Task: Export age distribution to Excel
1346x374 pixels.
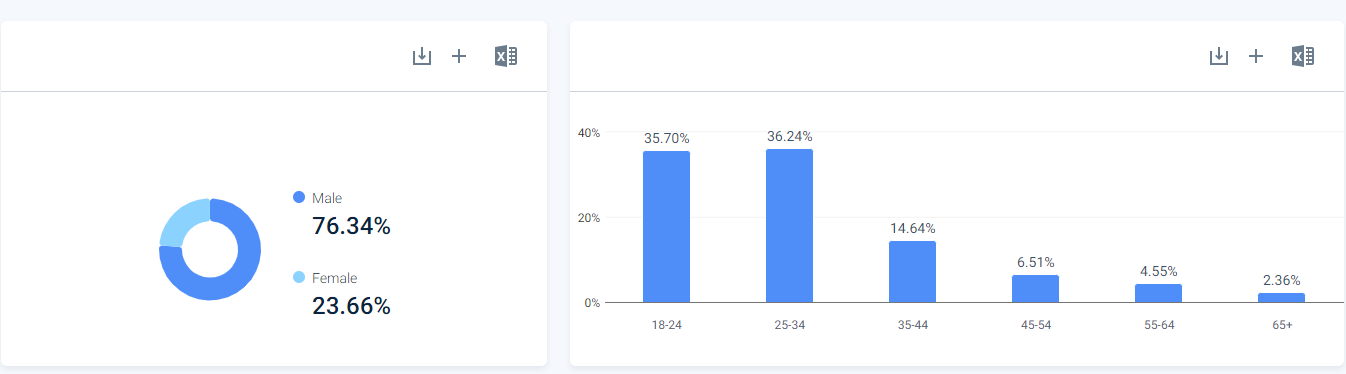Action: tap(1303, 56)
